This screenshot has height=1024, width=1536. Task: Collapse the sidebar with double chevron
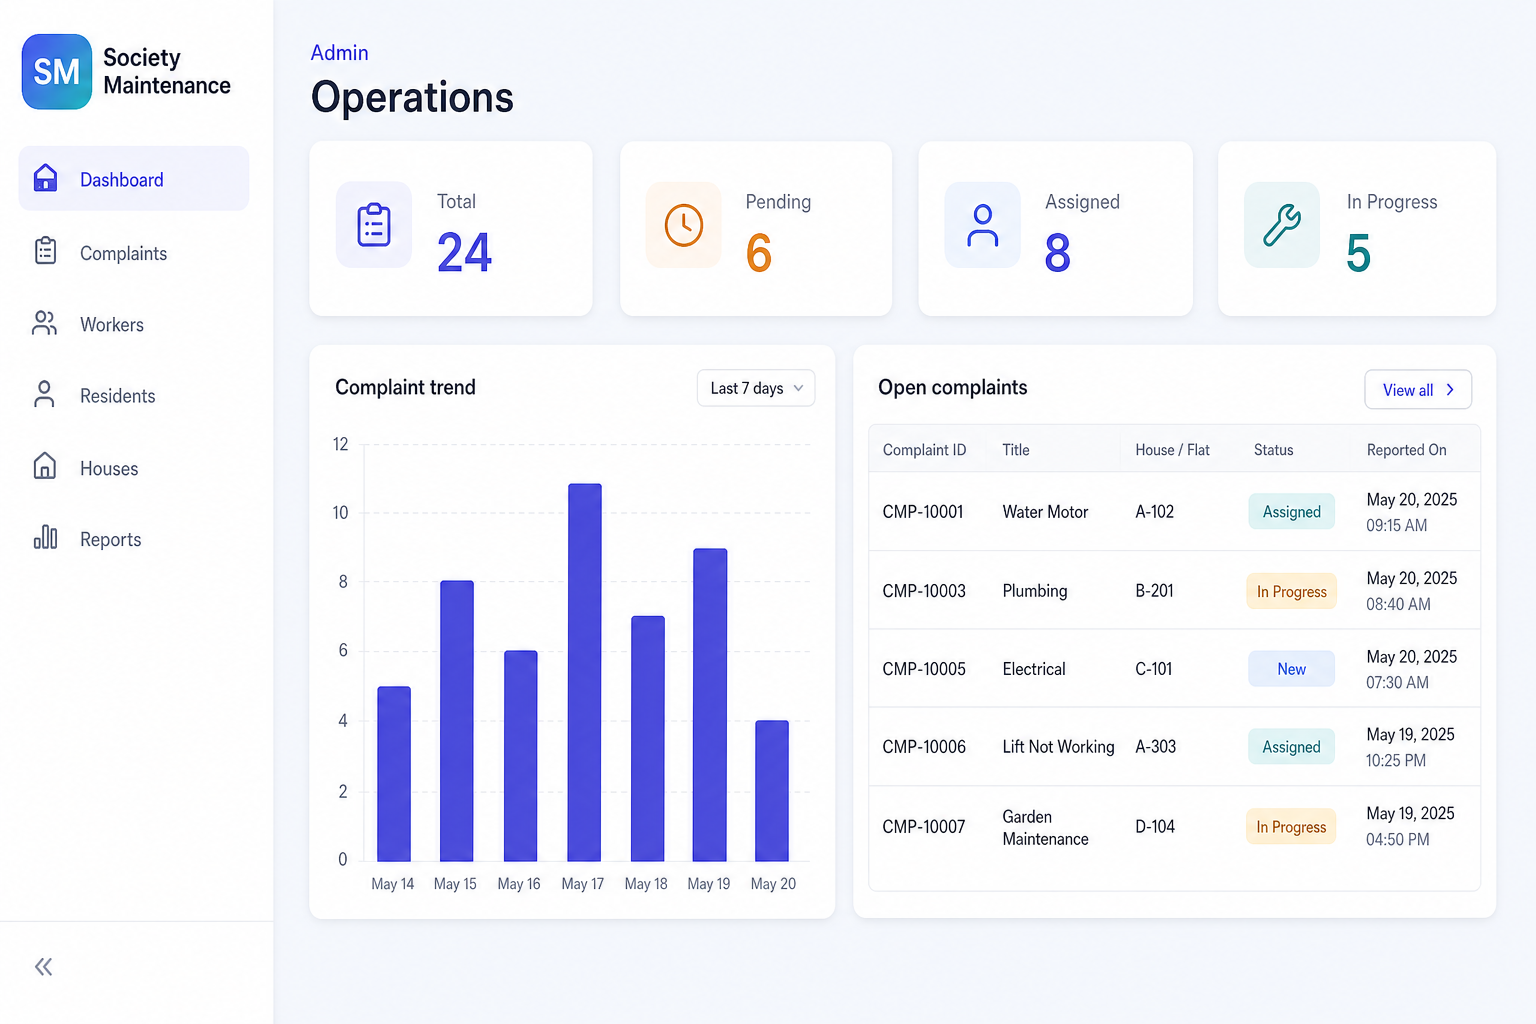click(44, 966)
